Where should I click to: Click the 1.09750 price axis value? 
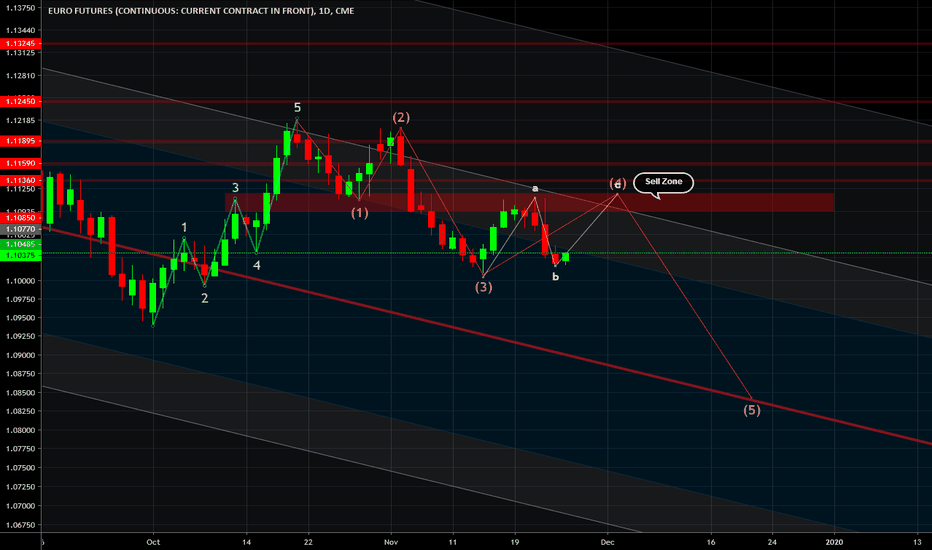click(20, 299)
